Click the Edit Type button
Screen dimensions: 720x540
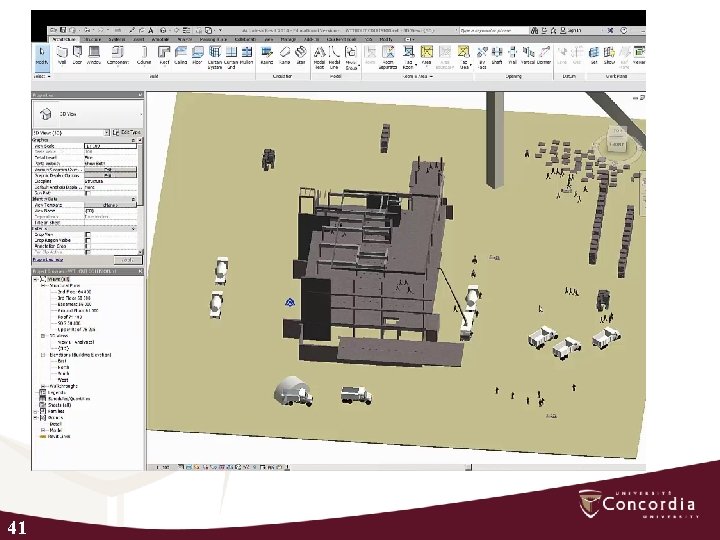(x=127, y=132)
